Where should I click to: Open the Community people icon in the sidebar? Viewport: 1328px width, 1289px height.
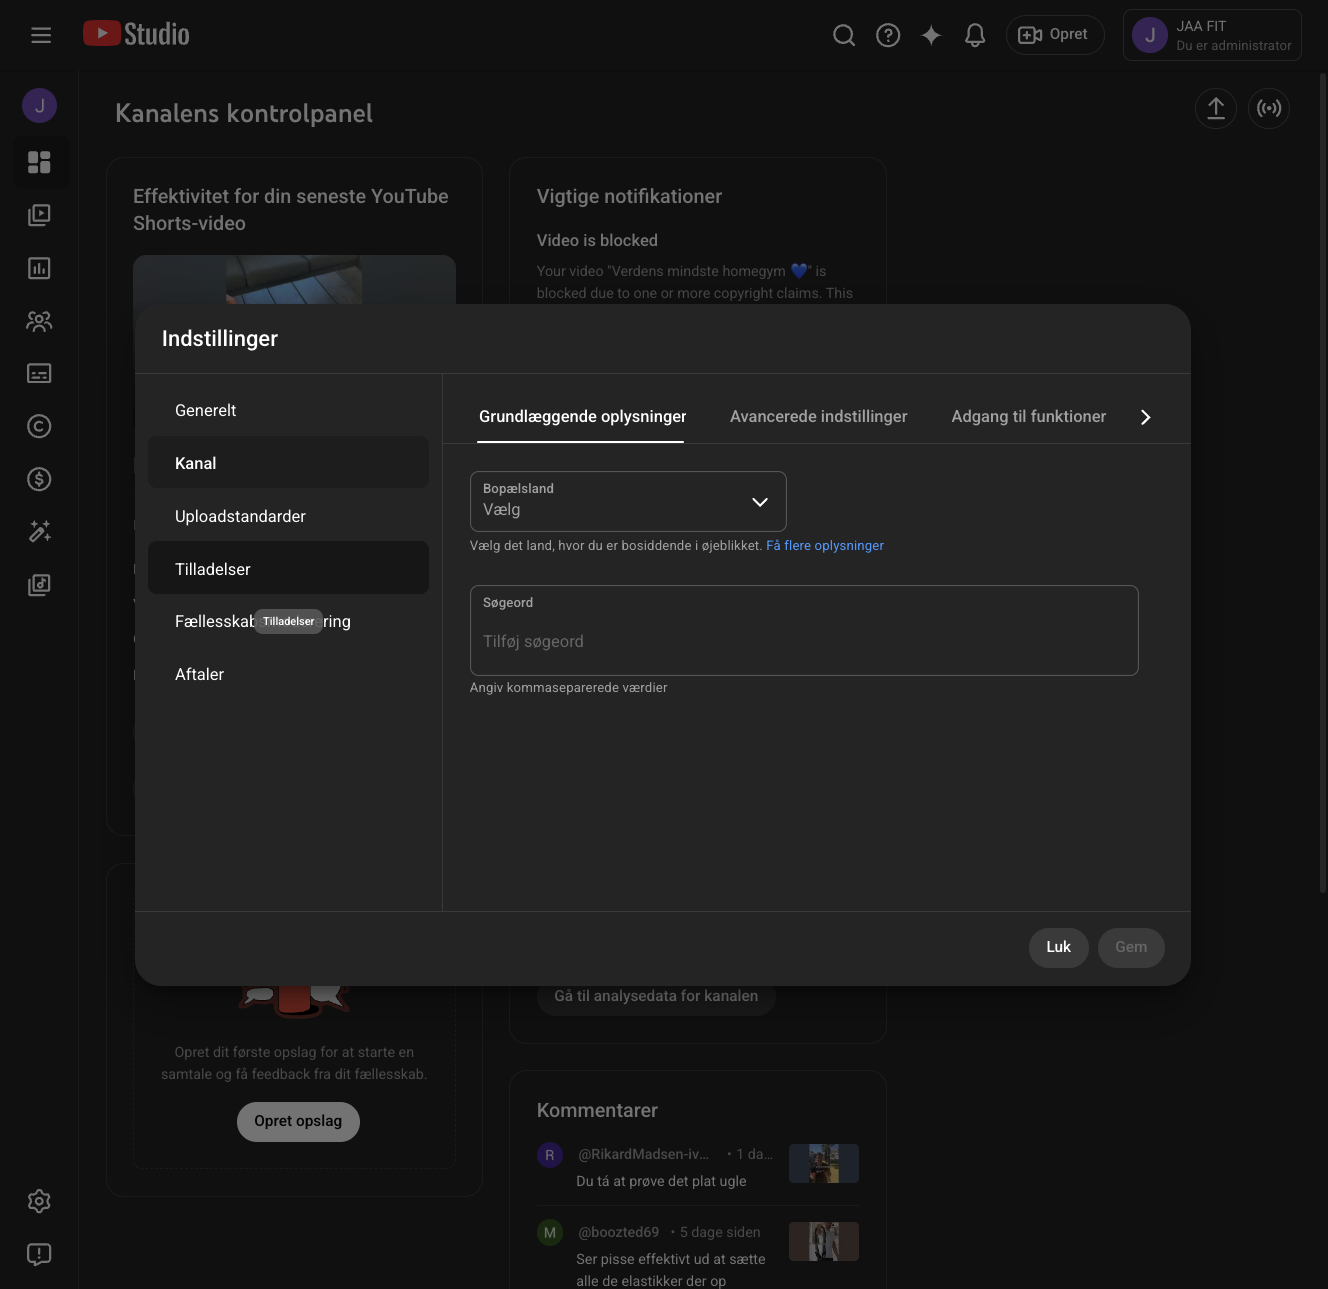tap(39, 321)
